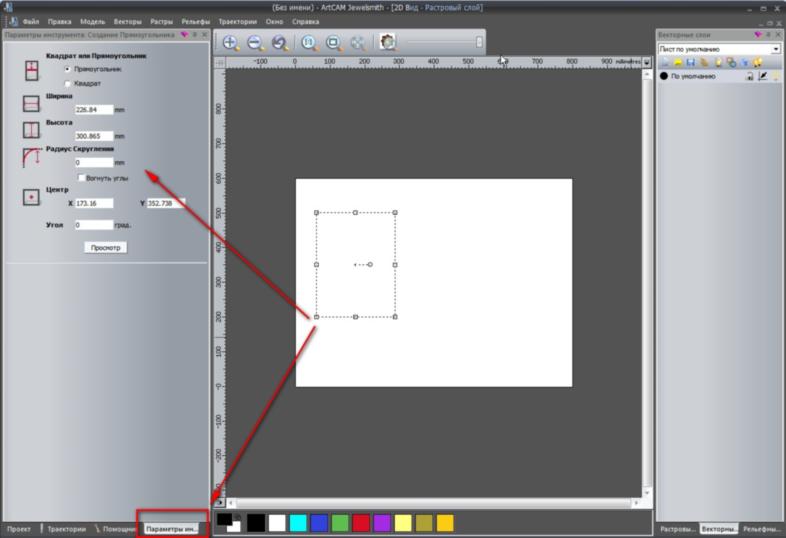Click the Ширина width icon
This screenshot has height=538, width=786.
pos(31,103)
